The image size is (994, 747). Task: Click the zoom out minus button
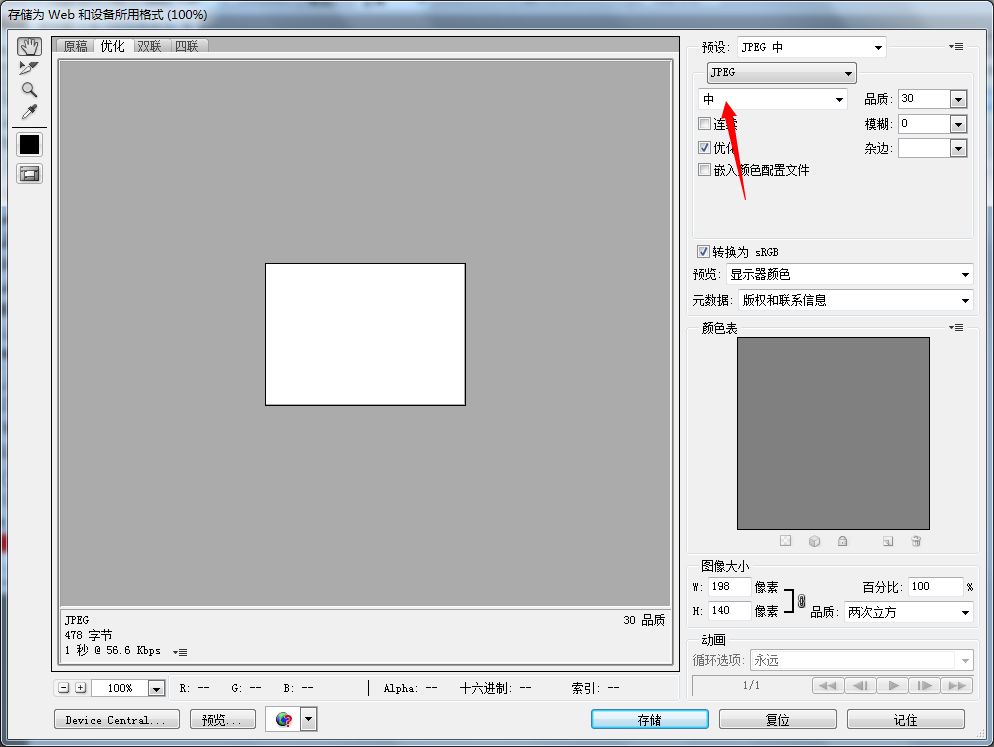click(64, 688)
